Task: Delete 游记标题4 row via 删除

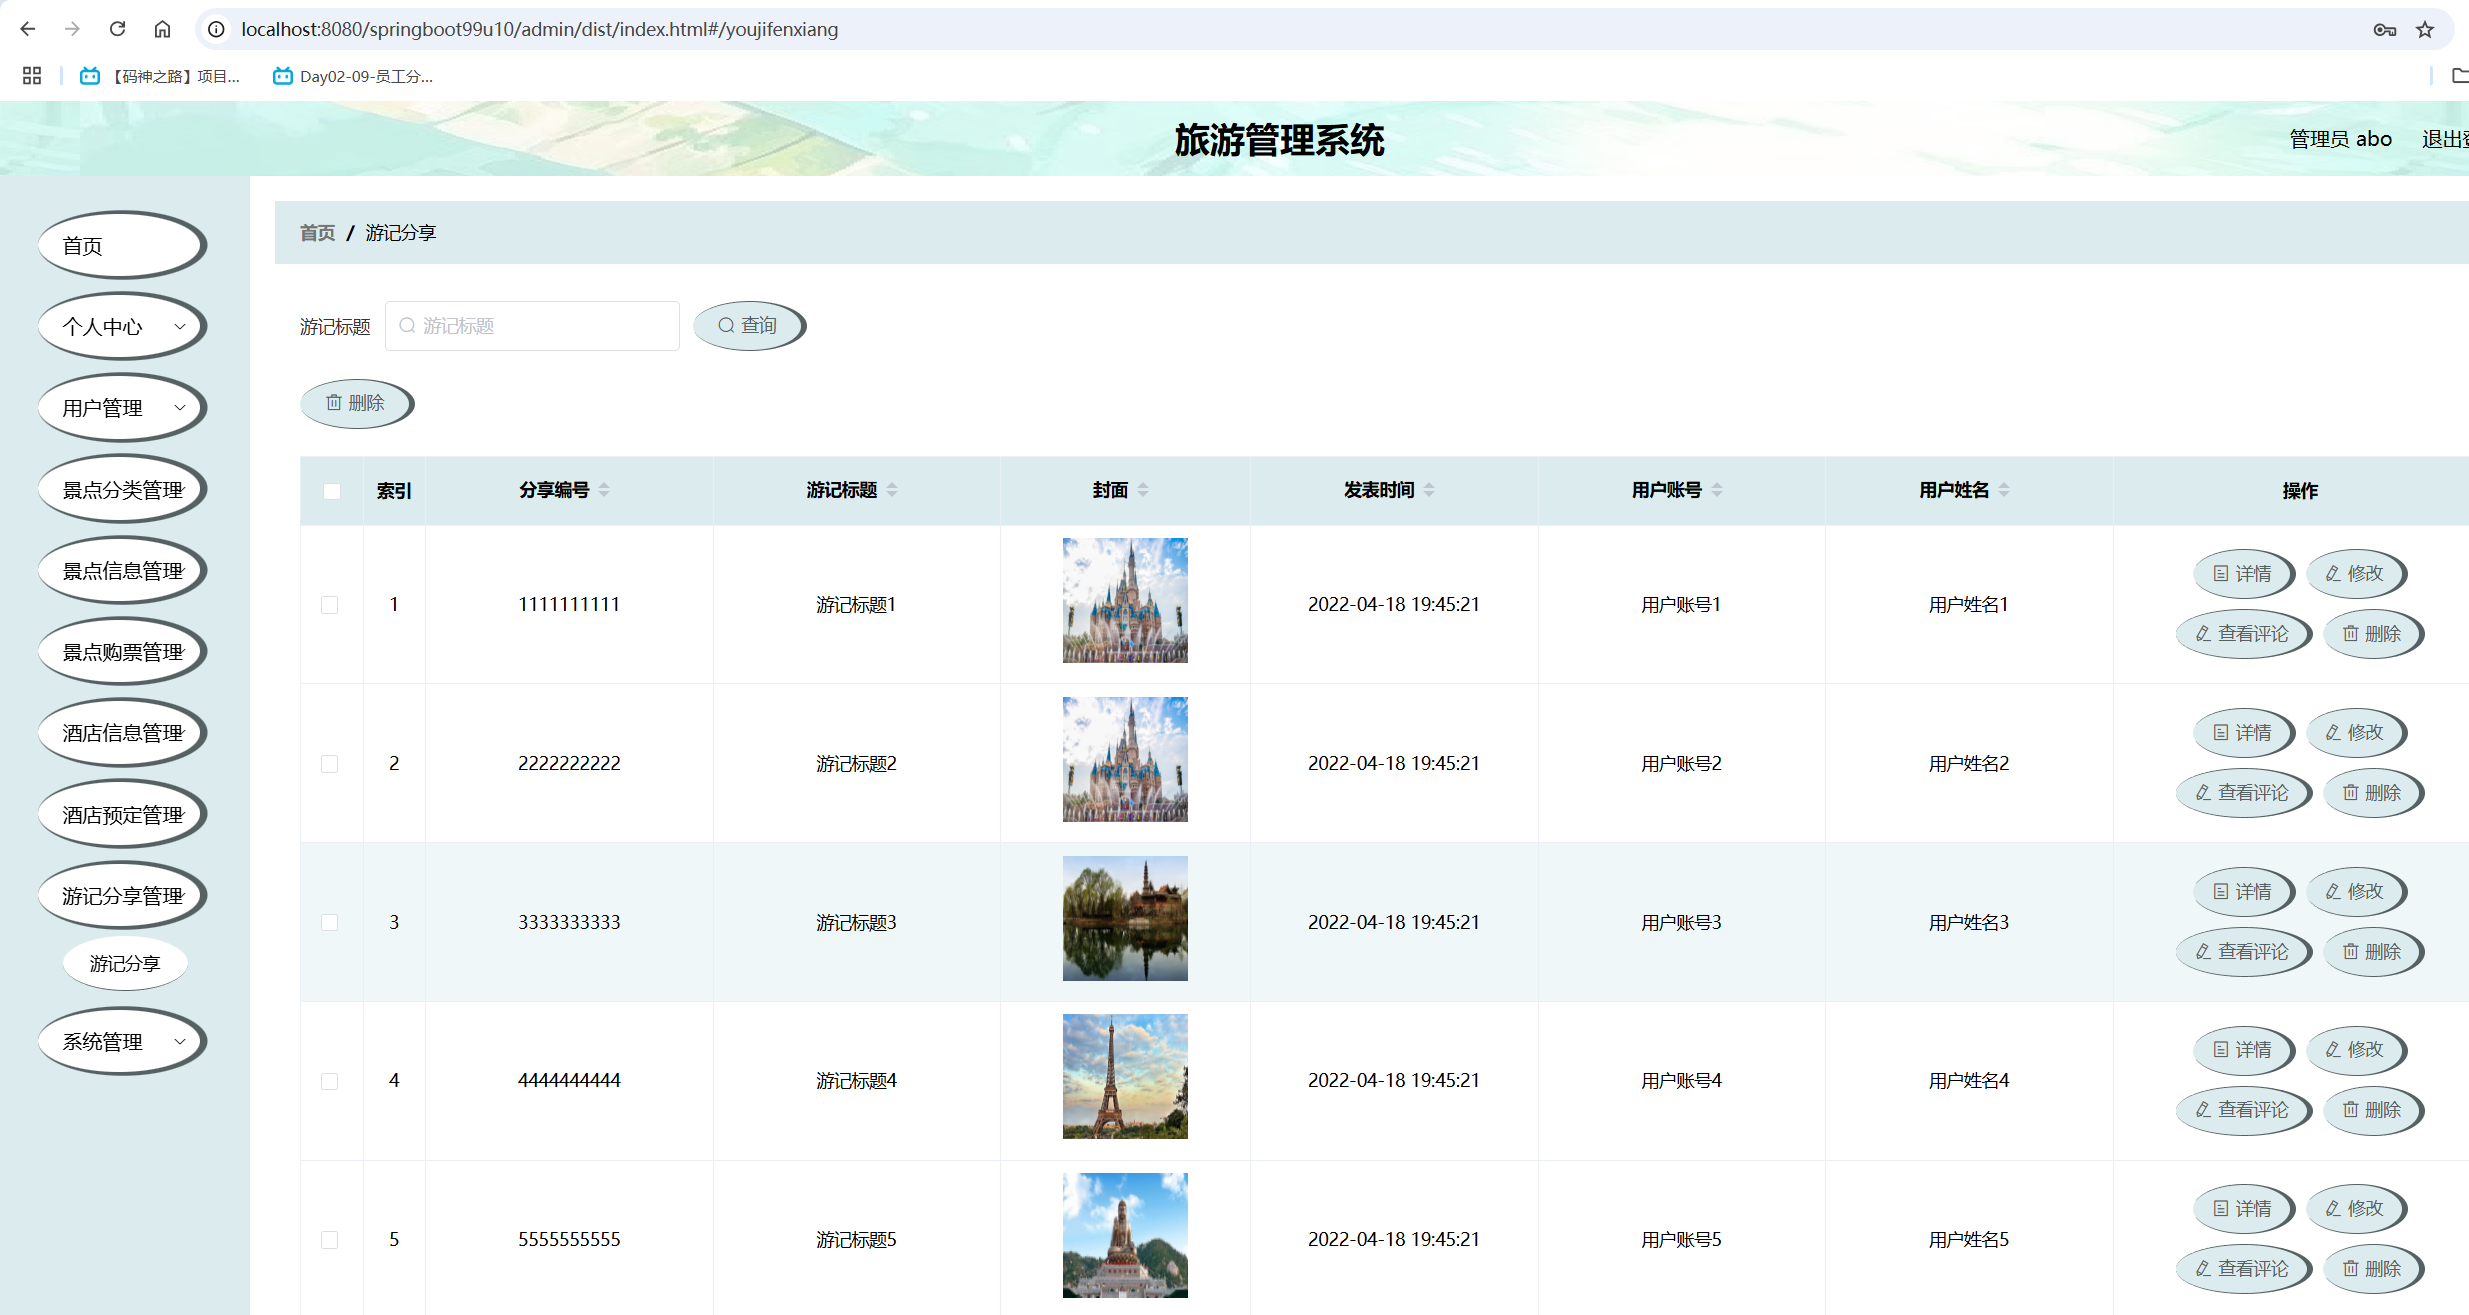Action: tap(2373, 1110)
